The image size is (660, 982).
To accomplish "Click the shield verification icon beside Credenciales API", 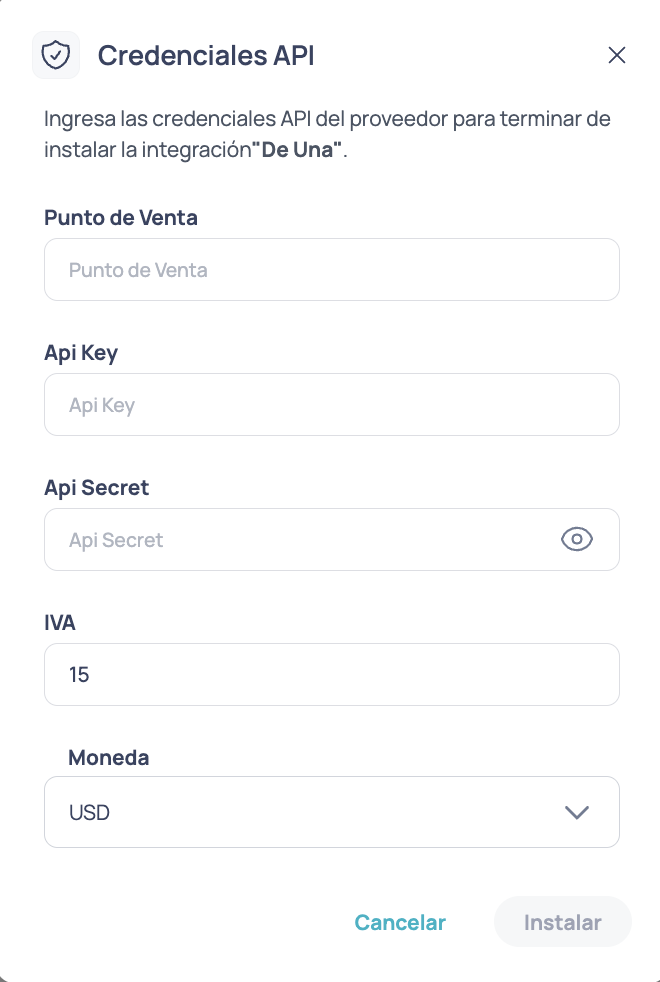I will (x=56, y=55).
